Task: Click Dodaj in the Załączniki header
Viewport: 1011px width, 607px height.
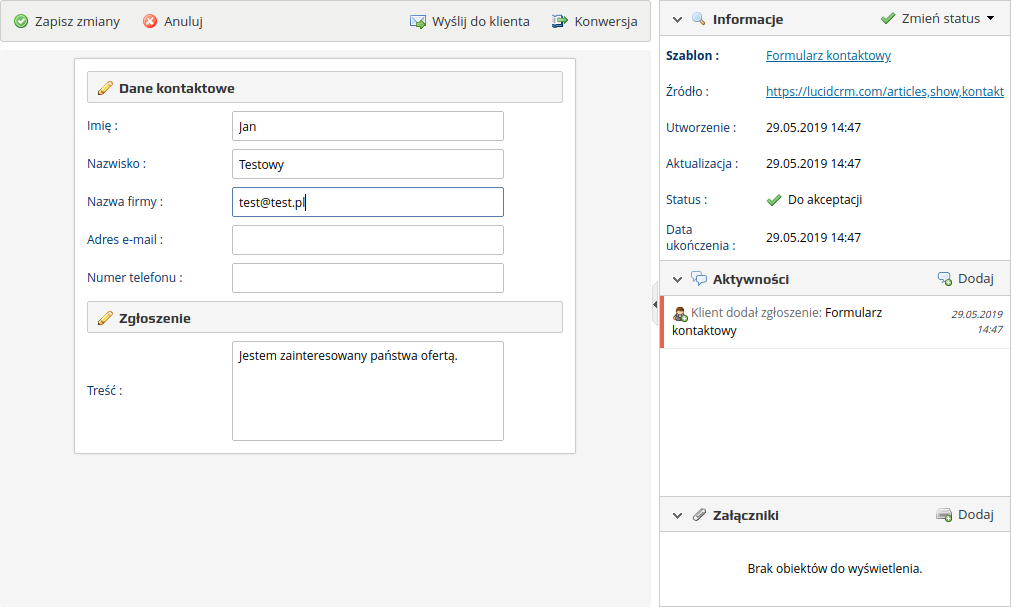Action: (x=976, y=515)
